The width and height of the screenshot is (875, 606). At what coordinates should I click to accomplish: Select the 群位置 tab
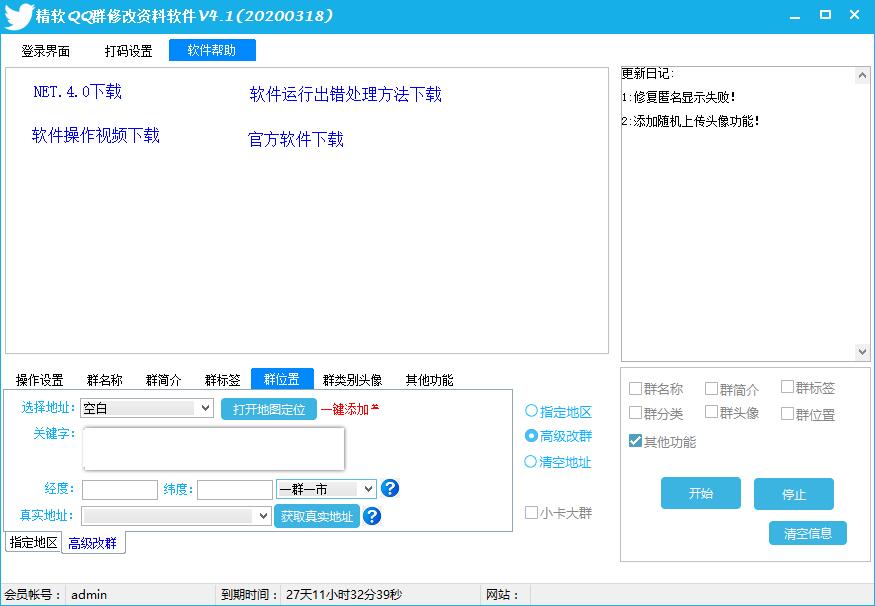coord(282,379)
